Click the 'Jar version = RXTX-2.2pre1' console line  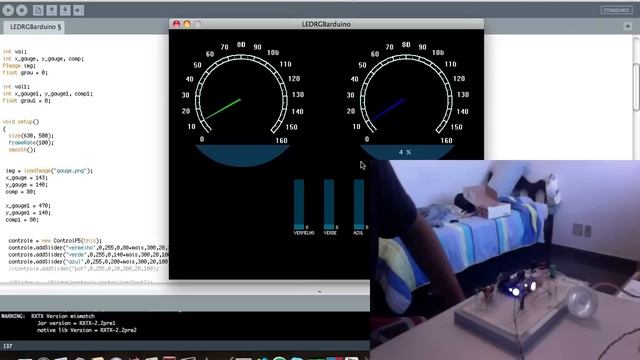tap(76, 323)
